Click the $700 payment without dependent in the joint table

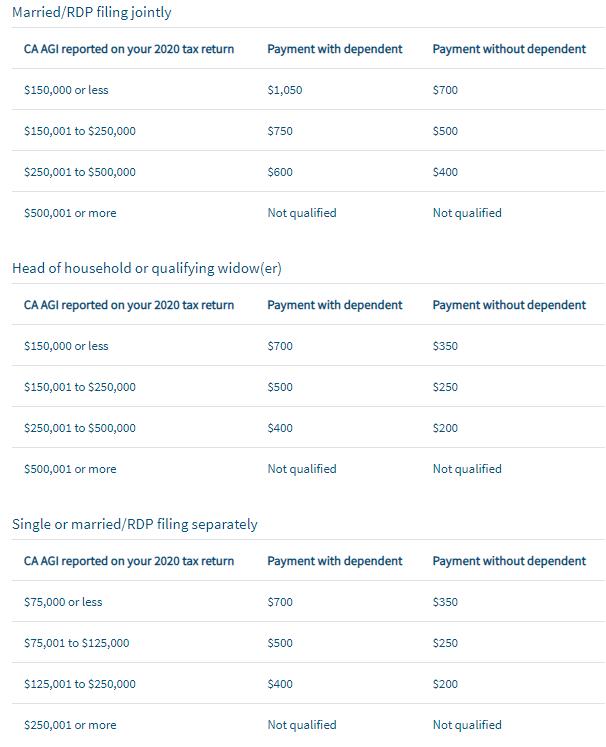[445, 90]
